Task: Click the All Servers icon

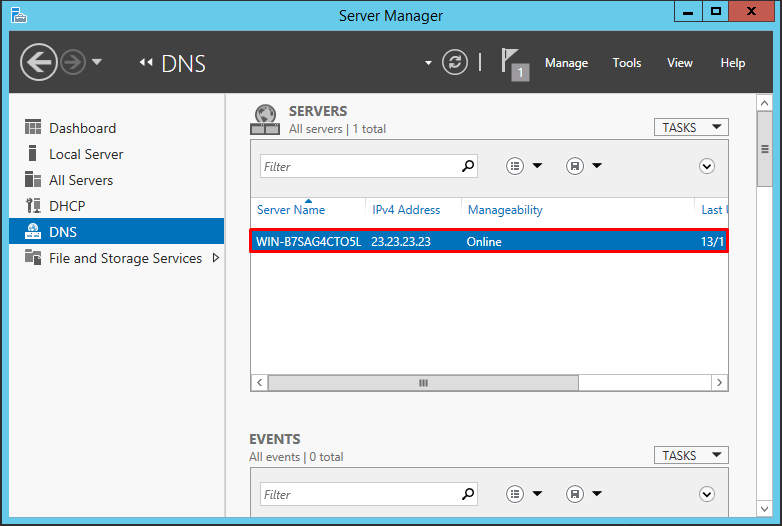Action: coord(33,179)
